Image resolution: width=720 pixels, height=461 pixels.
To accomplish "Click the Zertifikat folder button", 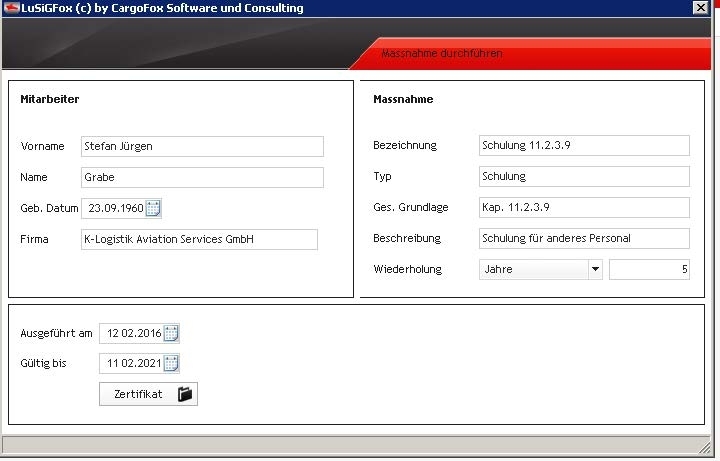I will [148, 394].
